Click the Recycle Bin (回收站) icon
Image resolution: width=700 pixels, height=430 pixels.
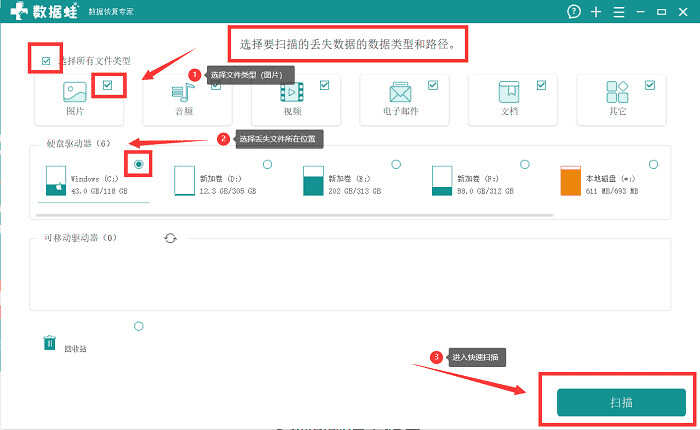[50, 343]
